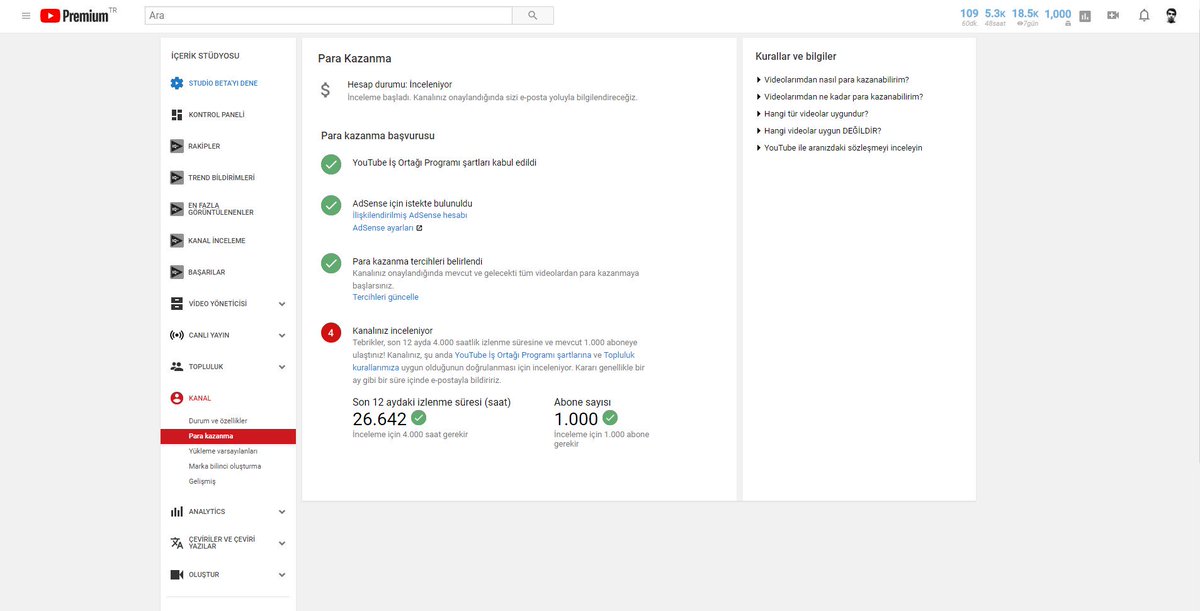
Task: Click the translation icon in sidebar
Action: tap(177, 543)
